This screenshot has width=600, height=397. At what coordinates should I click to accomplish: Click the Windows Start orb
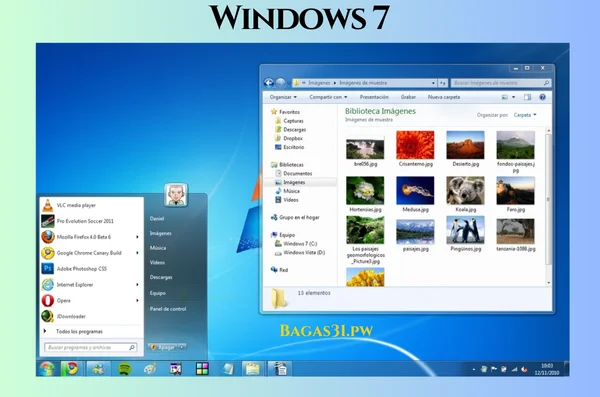47,369
